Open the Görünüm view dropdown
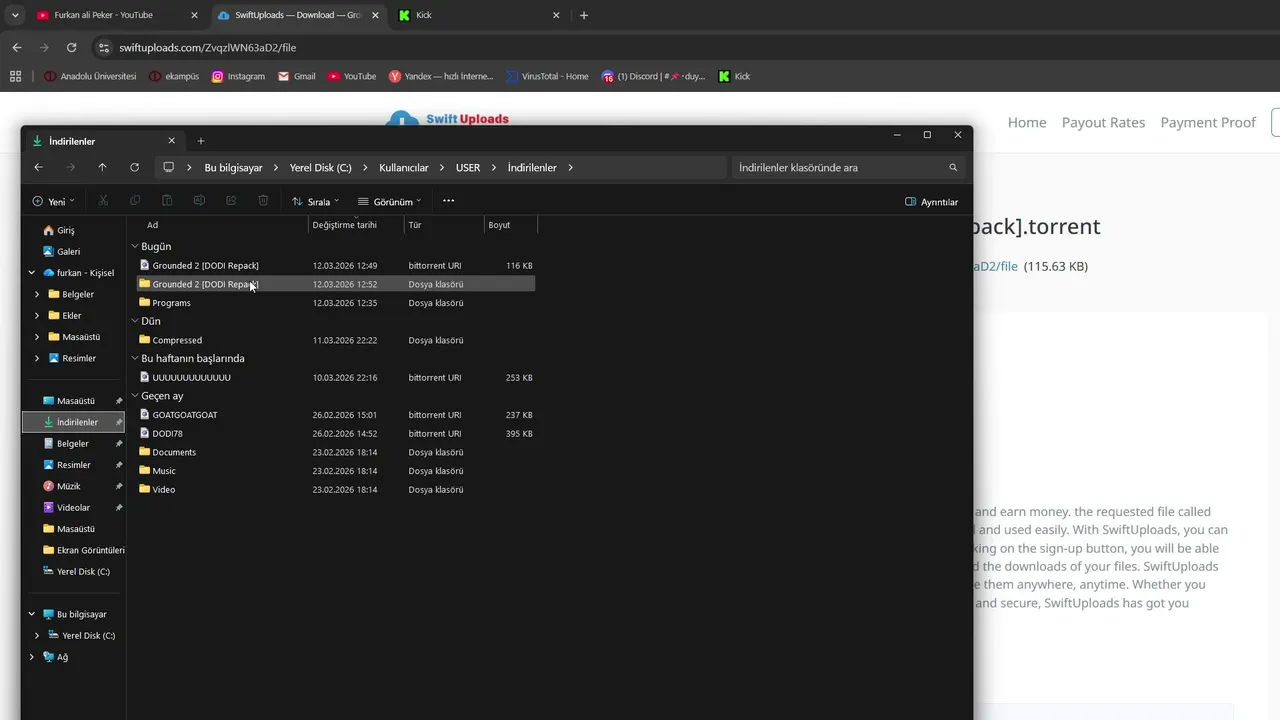Viewport: 1280px width, 720px height. (390, 201)
